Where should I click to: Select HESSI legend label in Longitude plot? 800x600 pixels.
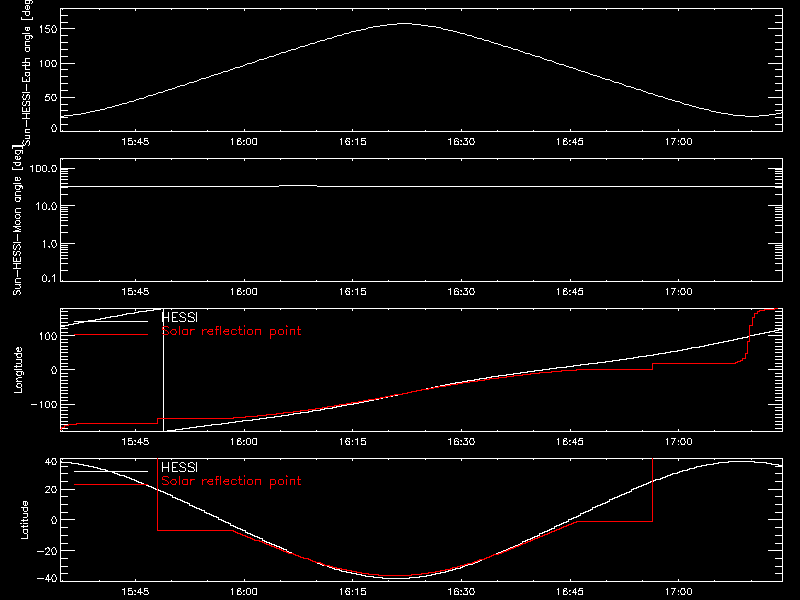[x=180, y=317]
